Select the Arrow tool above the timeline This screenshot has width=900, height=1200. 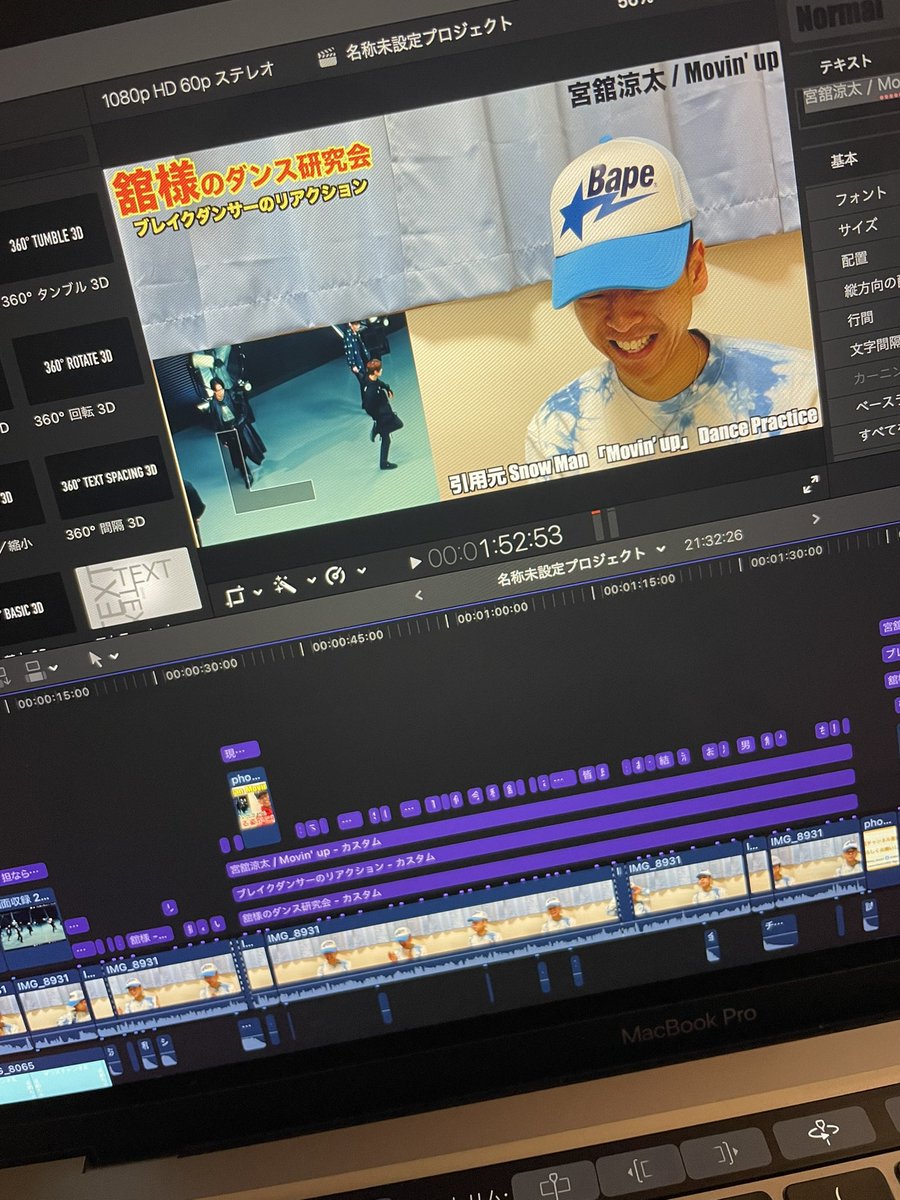pyautogui.click(x=95, y=657)
